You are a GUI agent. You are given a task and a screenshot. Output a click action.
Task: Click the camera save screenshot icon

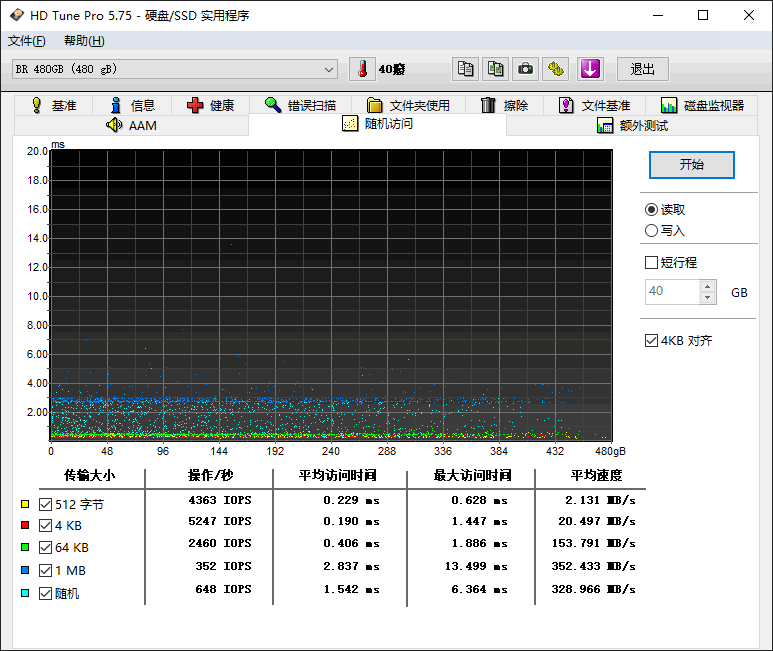click(525, 69)
